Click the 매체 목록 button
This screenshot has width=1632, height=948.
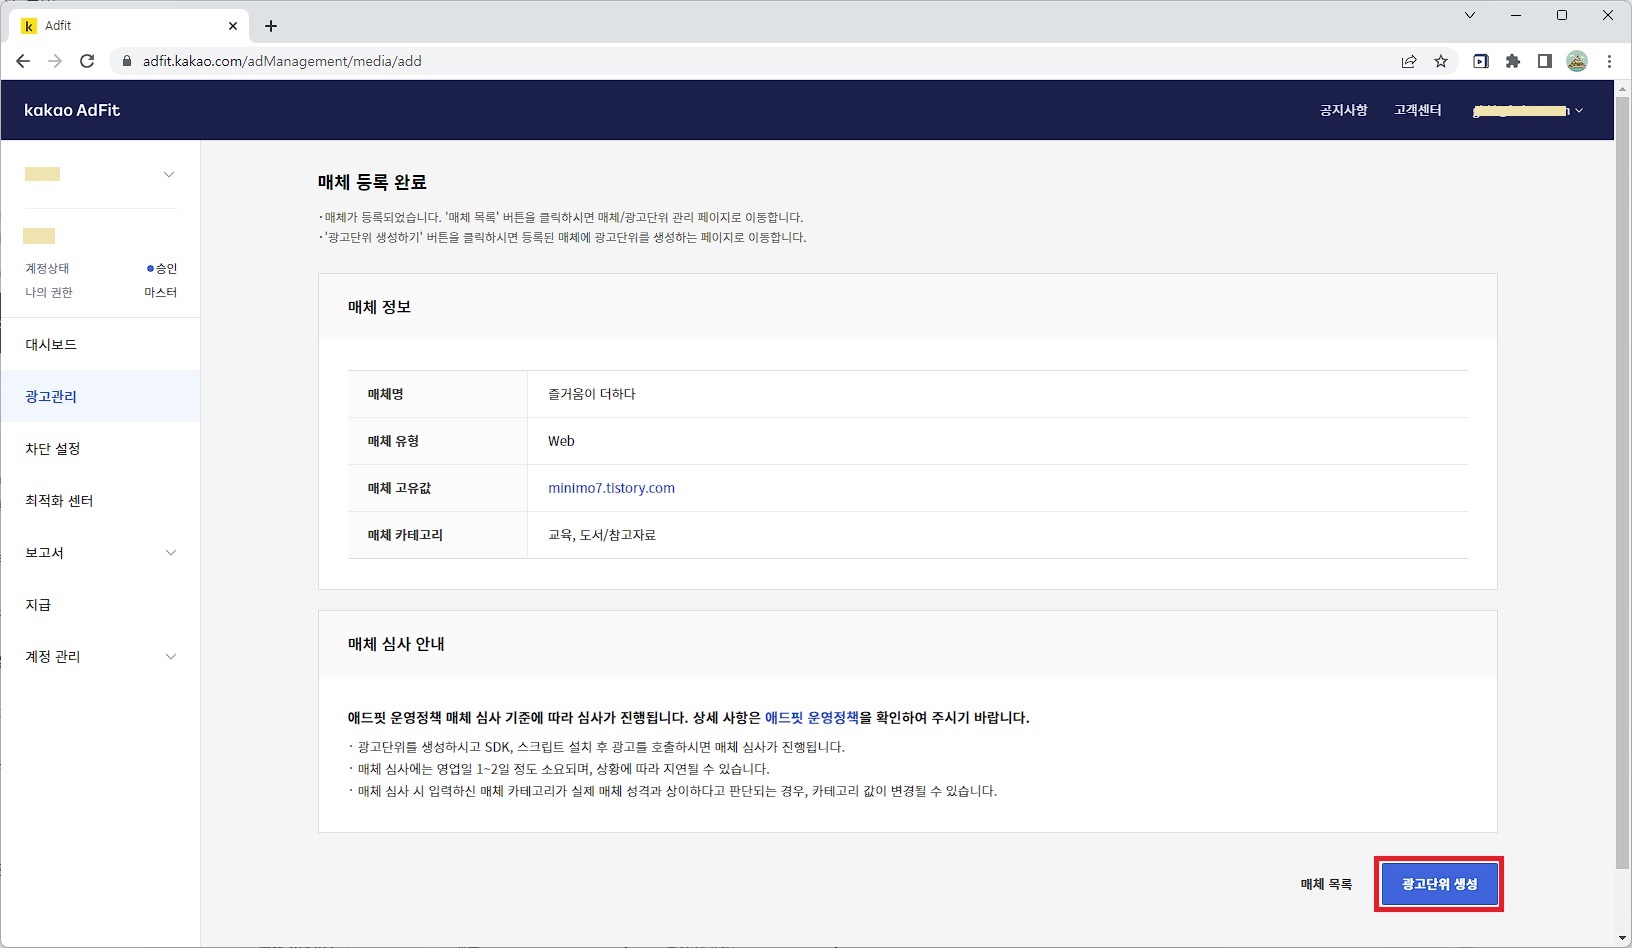pyautogui.click(x=1326, y=884)
